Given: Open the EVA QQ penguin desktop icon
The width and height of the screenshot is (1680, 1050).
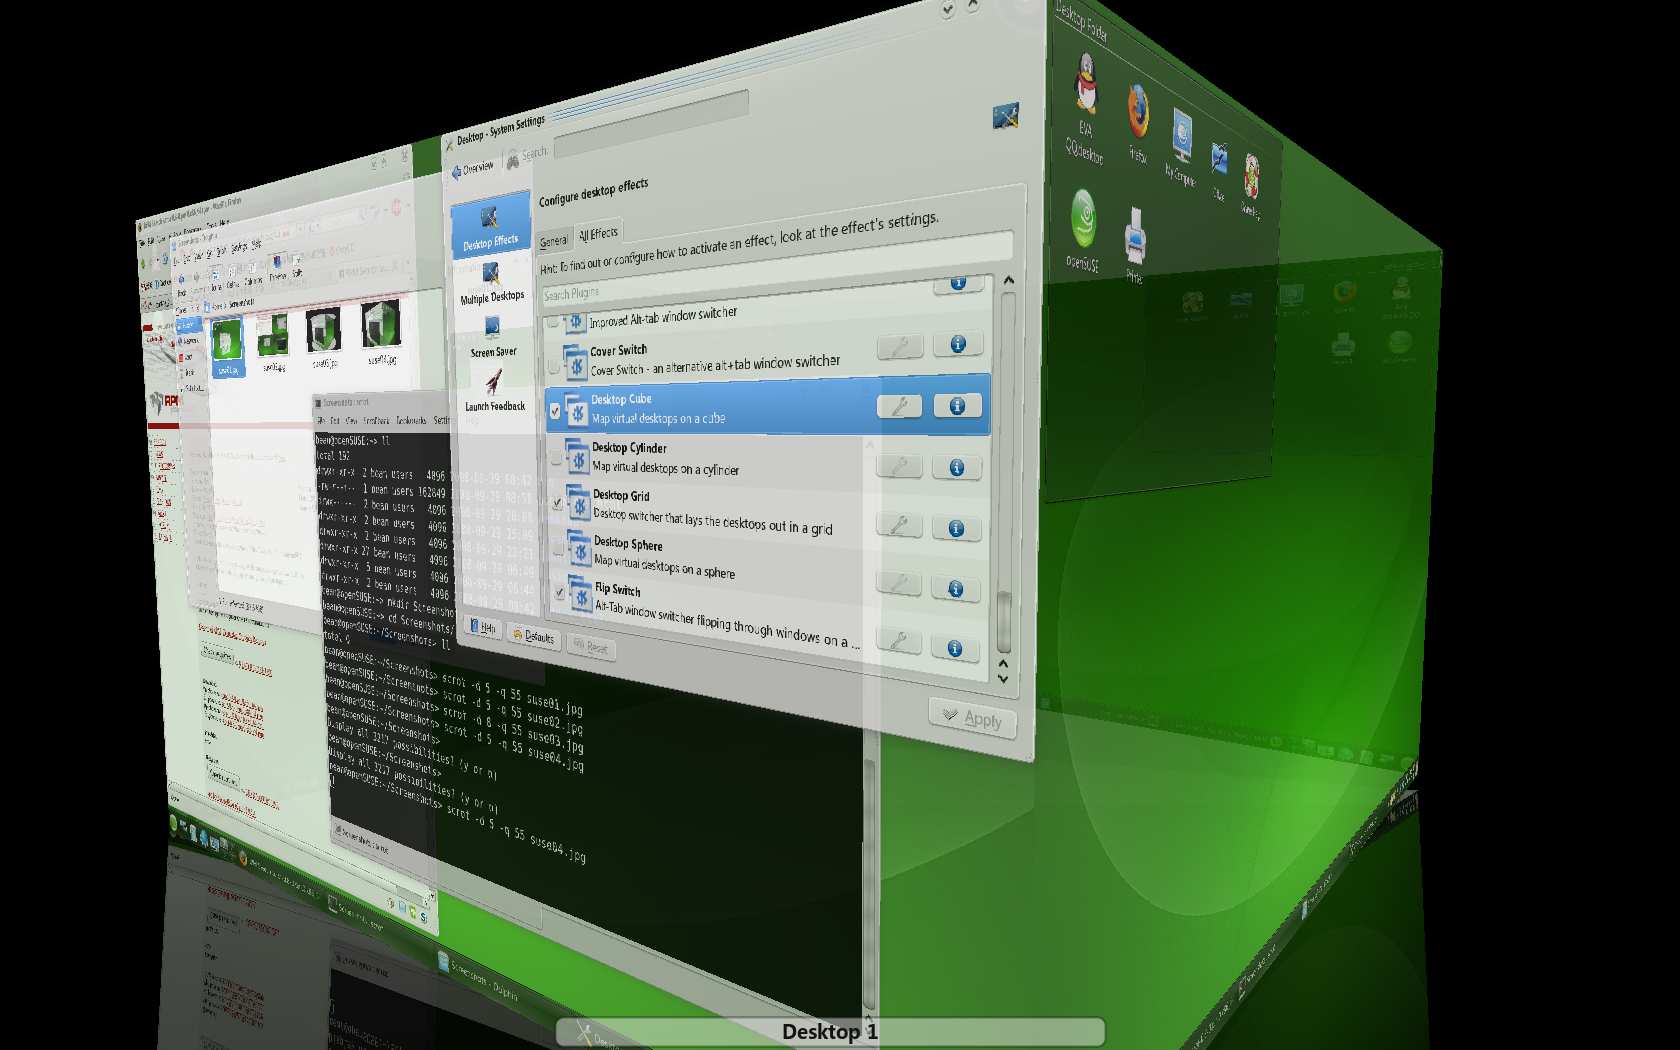Looking at the screenshot, I should pyautogui.click(x=1086, y=84).
